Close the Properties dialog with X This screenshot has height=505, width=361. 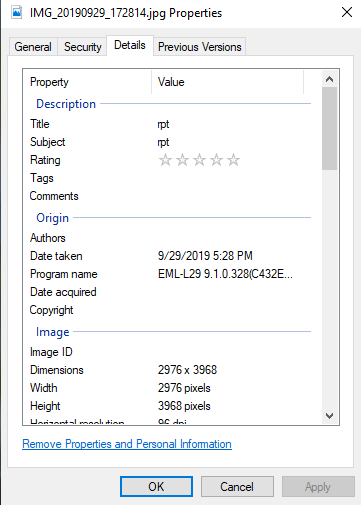tap(347, 12)
